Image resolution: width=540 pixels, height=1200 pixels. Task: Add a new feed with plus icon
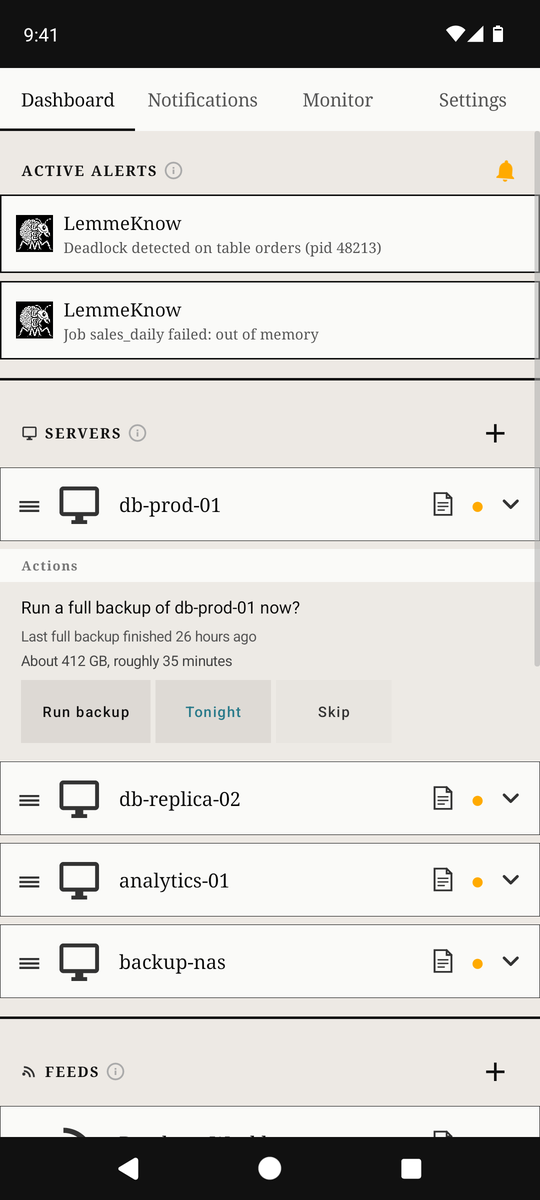pyautogui.click(x=495, y=1072)
